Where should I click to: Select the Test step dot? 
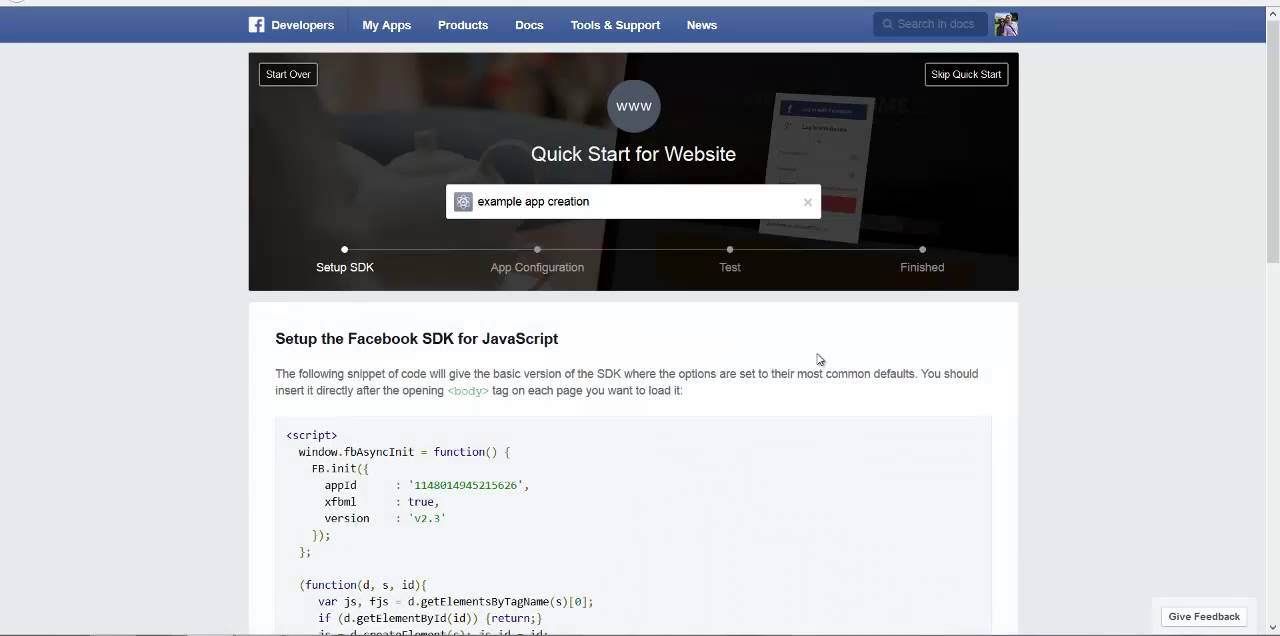730,249
